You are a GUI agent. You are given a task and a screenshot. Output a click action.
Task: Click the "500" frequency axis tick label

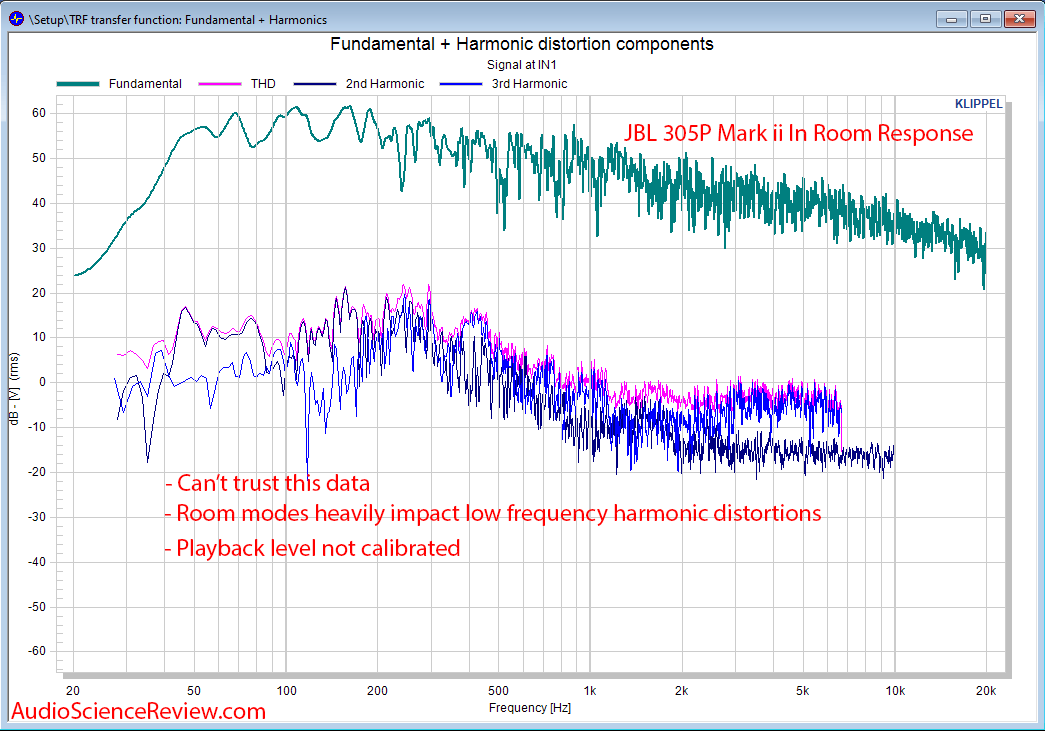click(499, 691)
